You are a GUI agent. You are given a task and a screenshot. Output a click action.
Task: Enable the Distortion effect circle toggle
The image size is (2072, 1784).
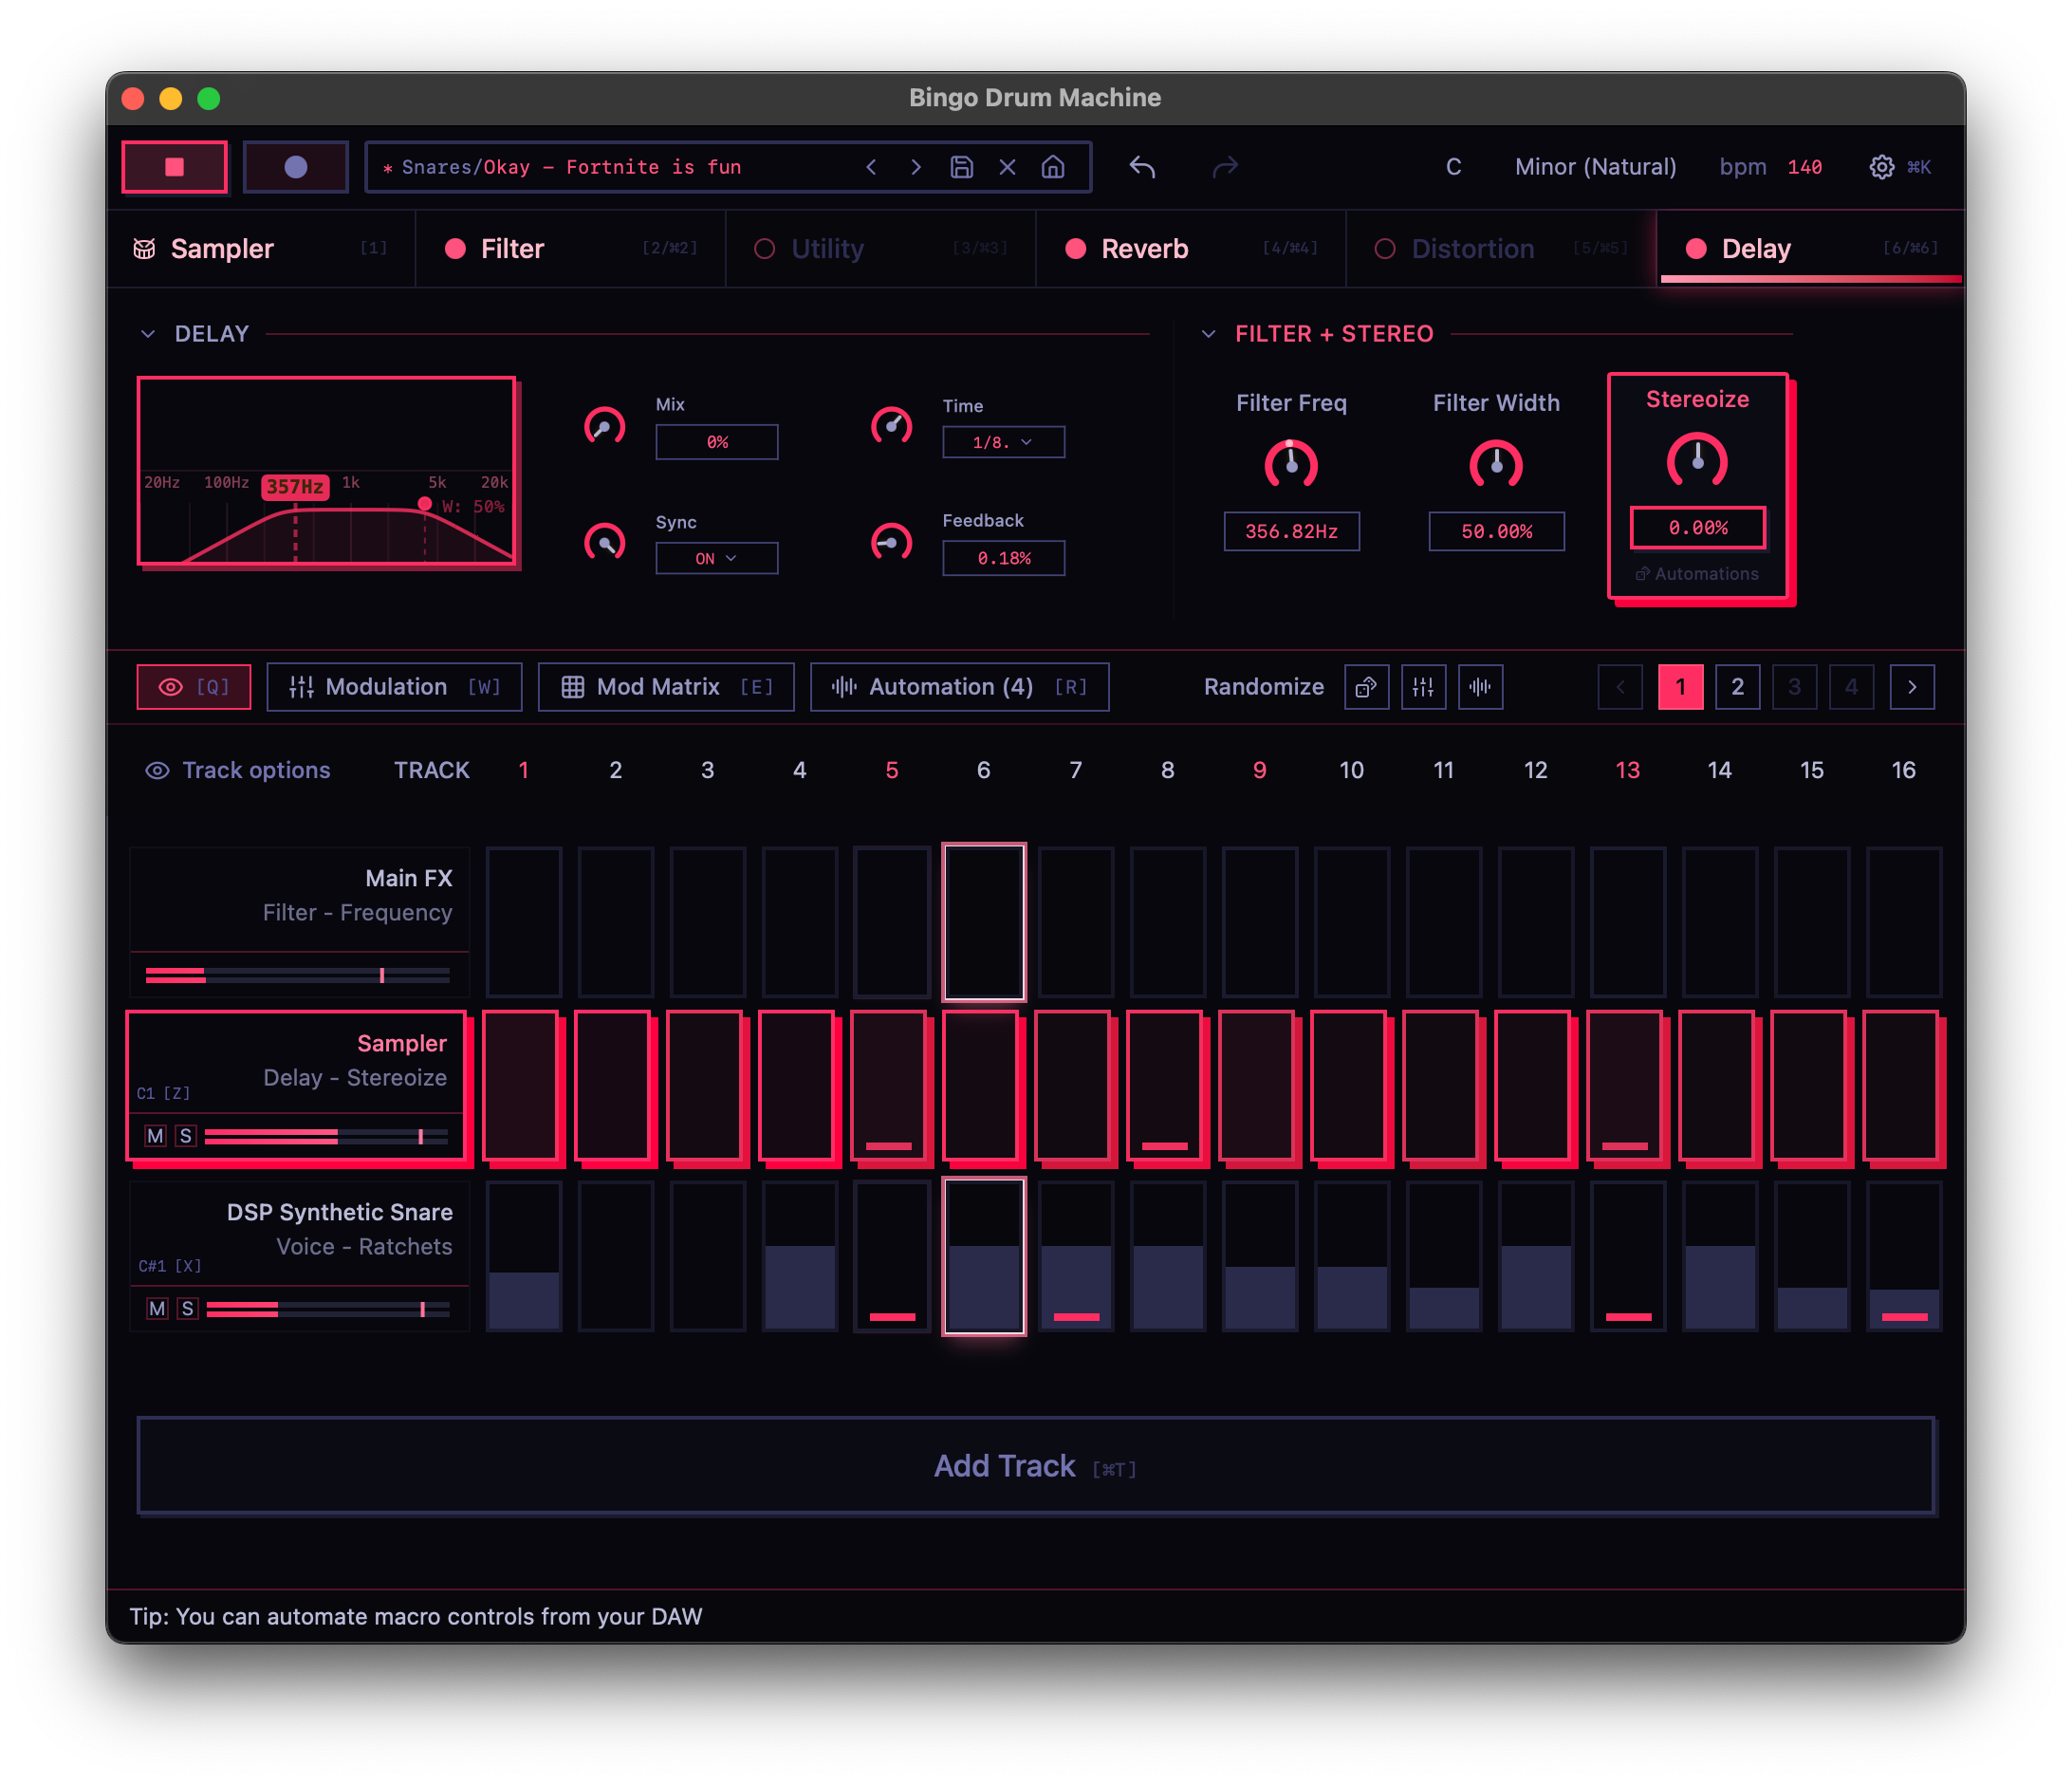point(1385,249)
